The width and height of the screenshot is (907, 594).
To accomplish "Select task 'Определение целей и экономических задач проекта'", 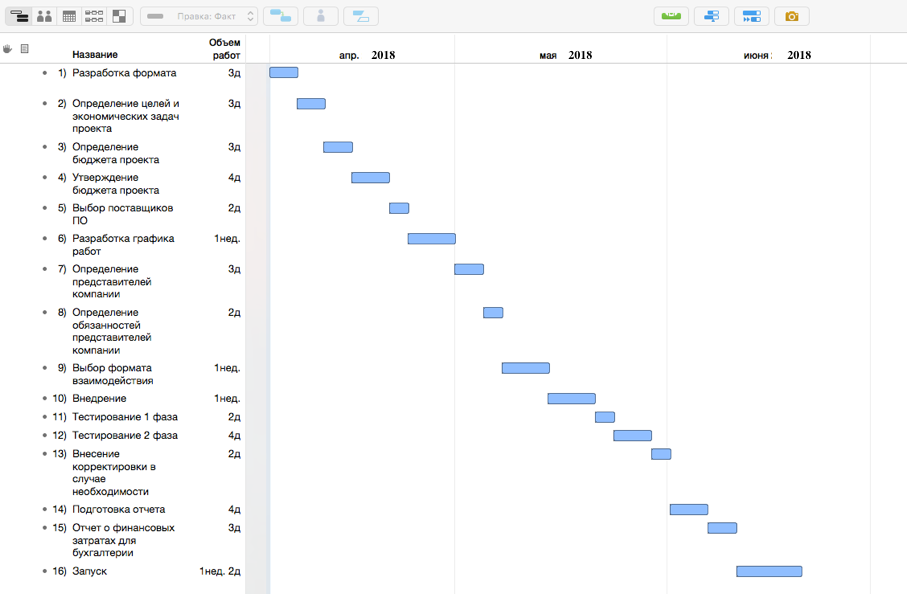I will click(x=126, y=116).
